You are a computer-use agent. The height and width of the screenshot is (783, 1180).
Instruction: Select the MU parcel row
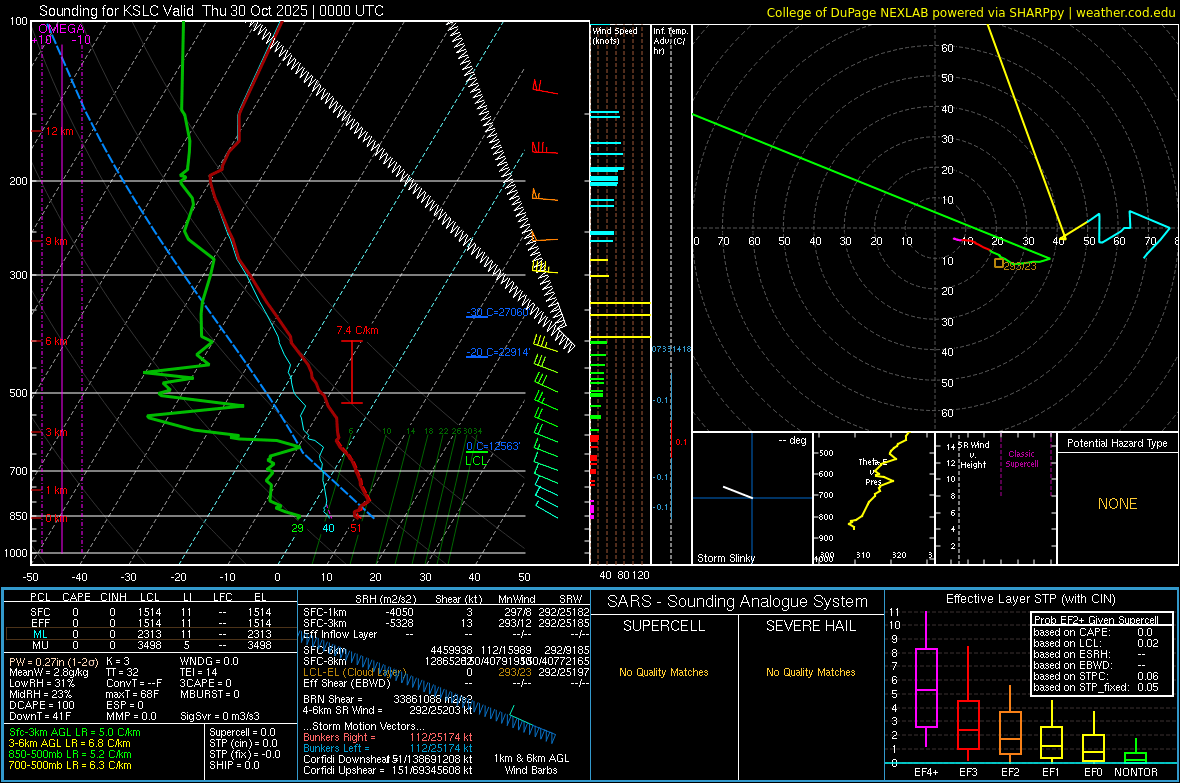(151, 645)
